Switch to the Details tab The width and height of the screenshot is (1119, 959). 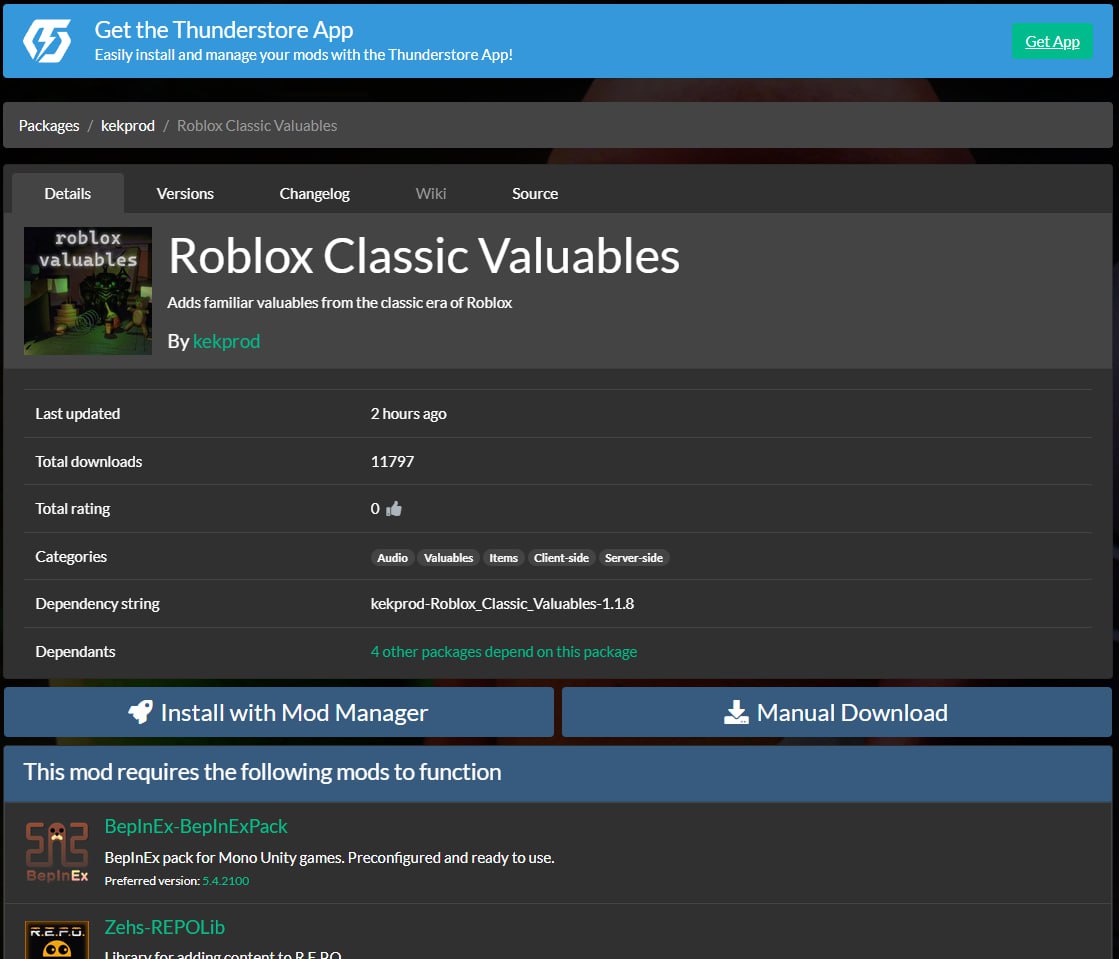pyautogui.click(x=68, y=193)
